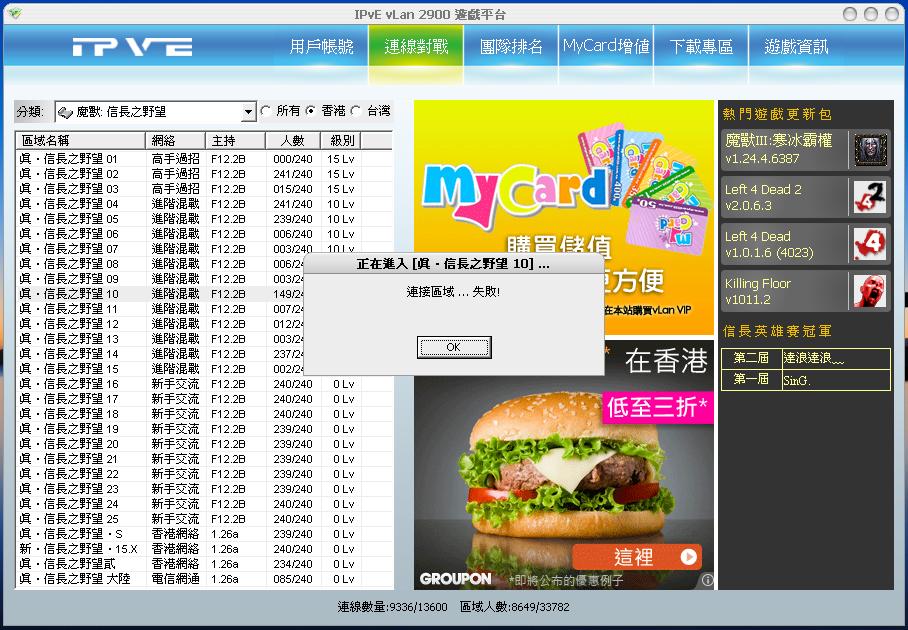Select room 真・信長之野望貳
The width and height of the screenshot is (908, 630).
coord(204,564)
